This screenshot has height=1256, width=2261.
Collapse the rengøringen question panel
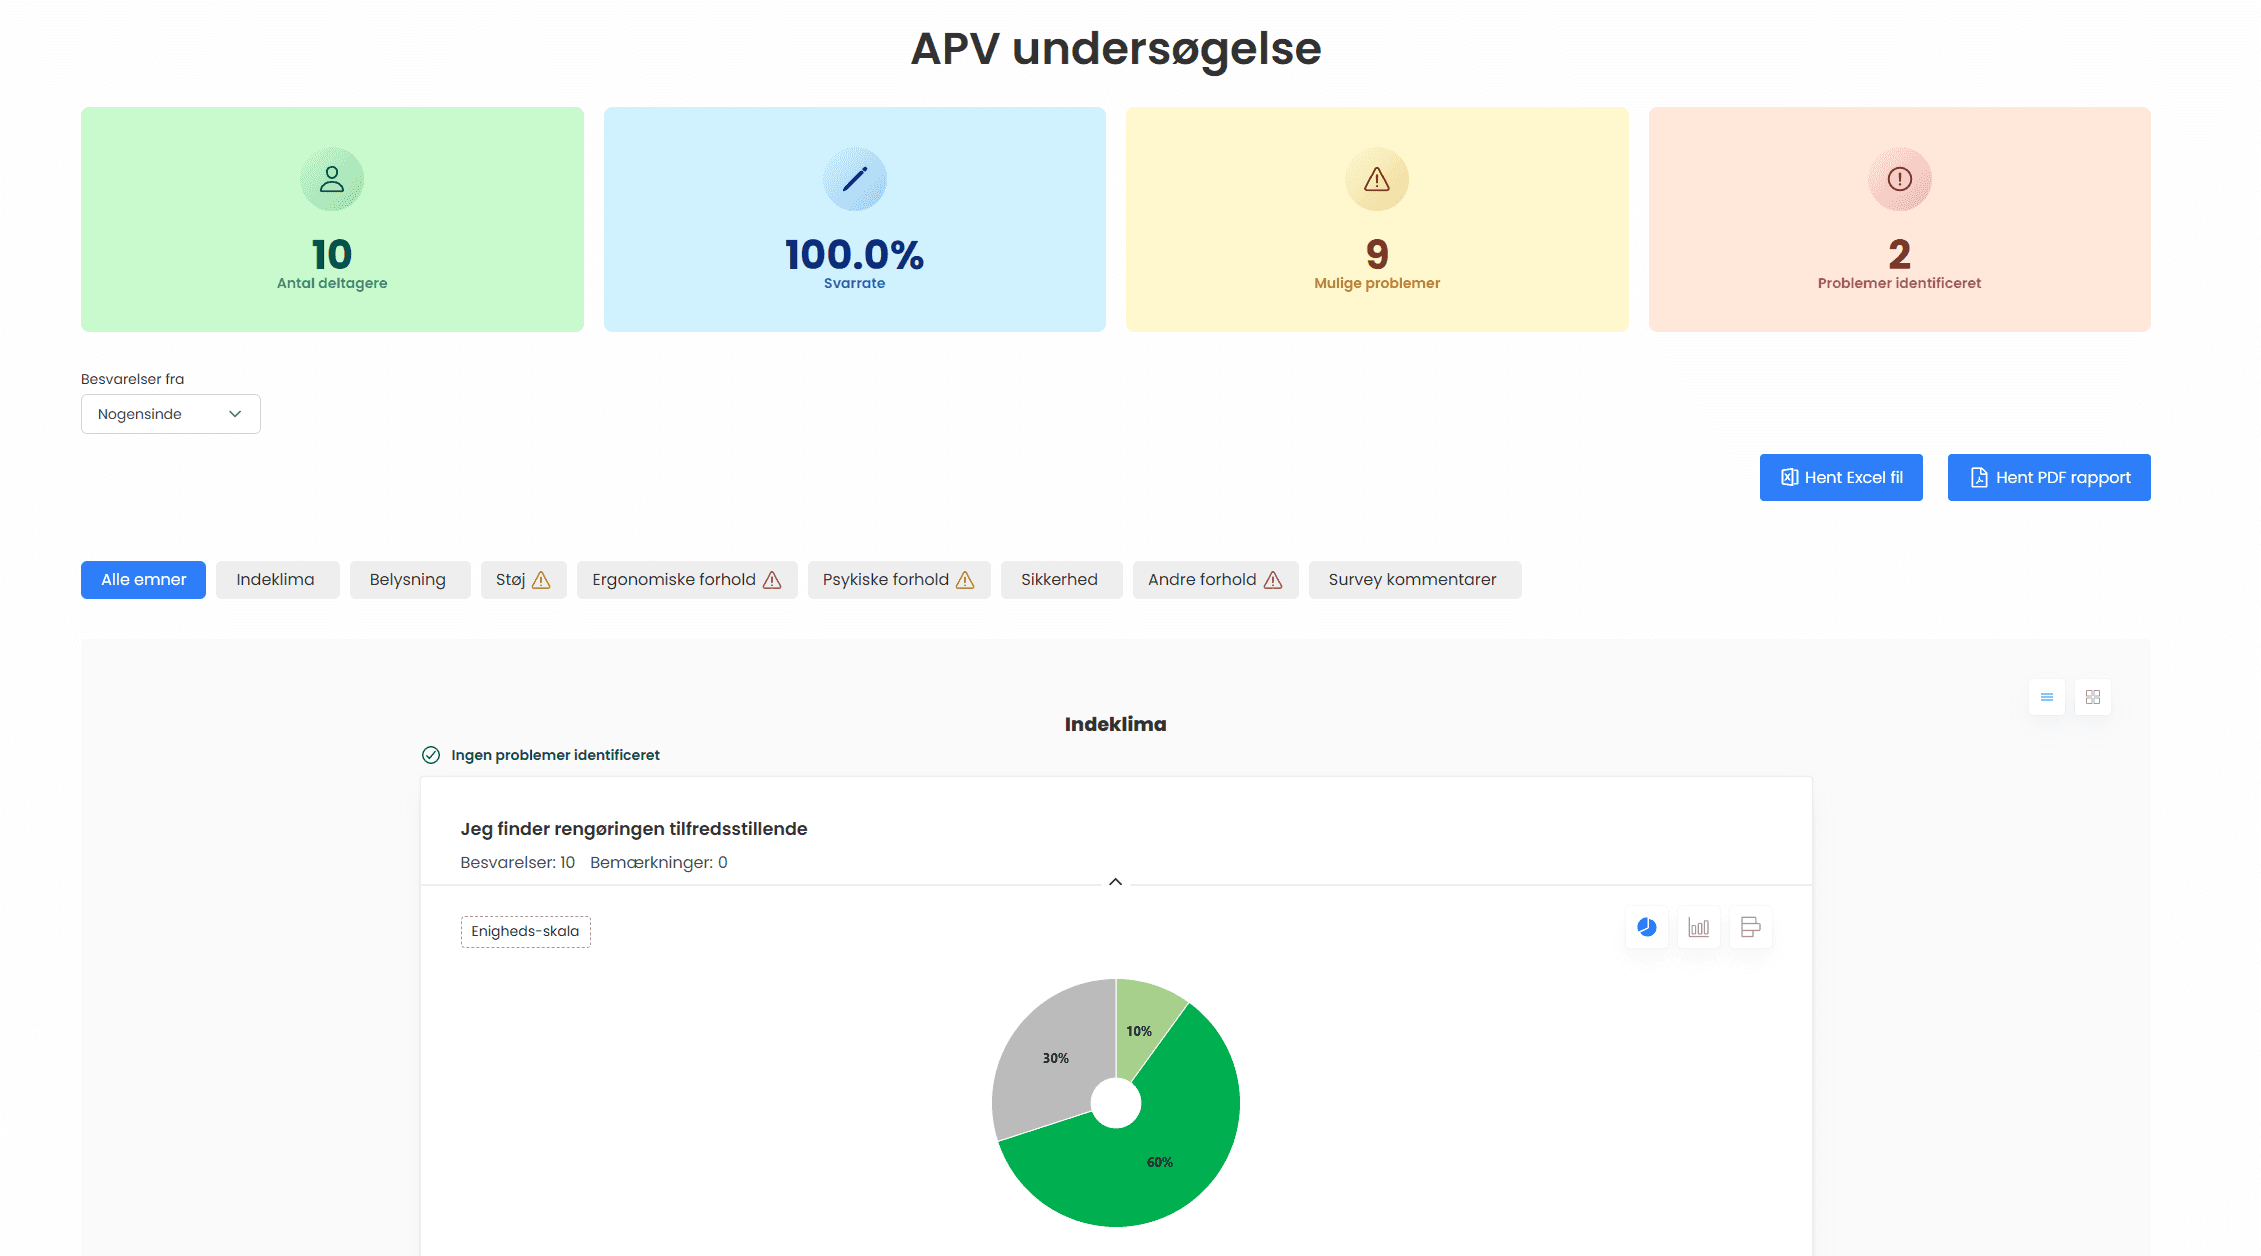tap(1116, 882)
